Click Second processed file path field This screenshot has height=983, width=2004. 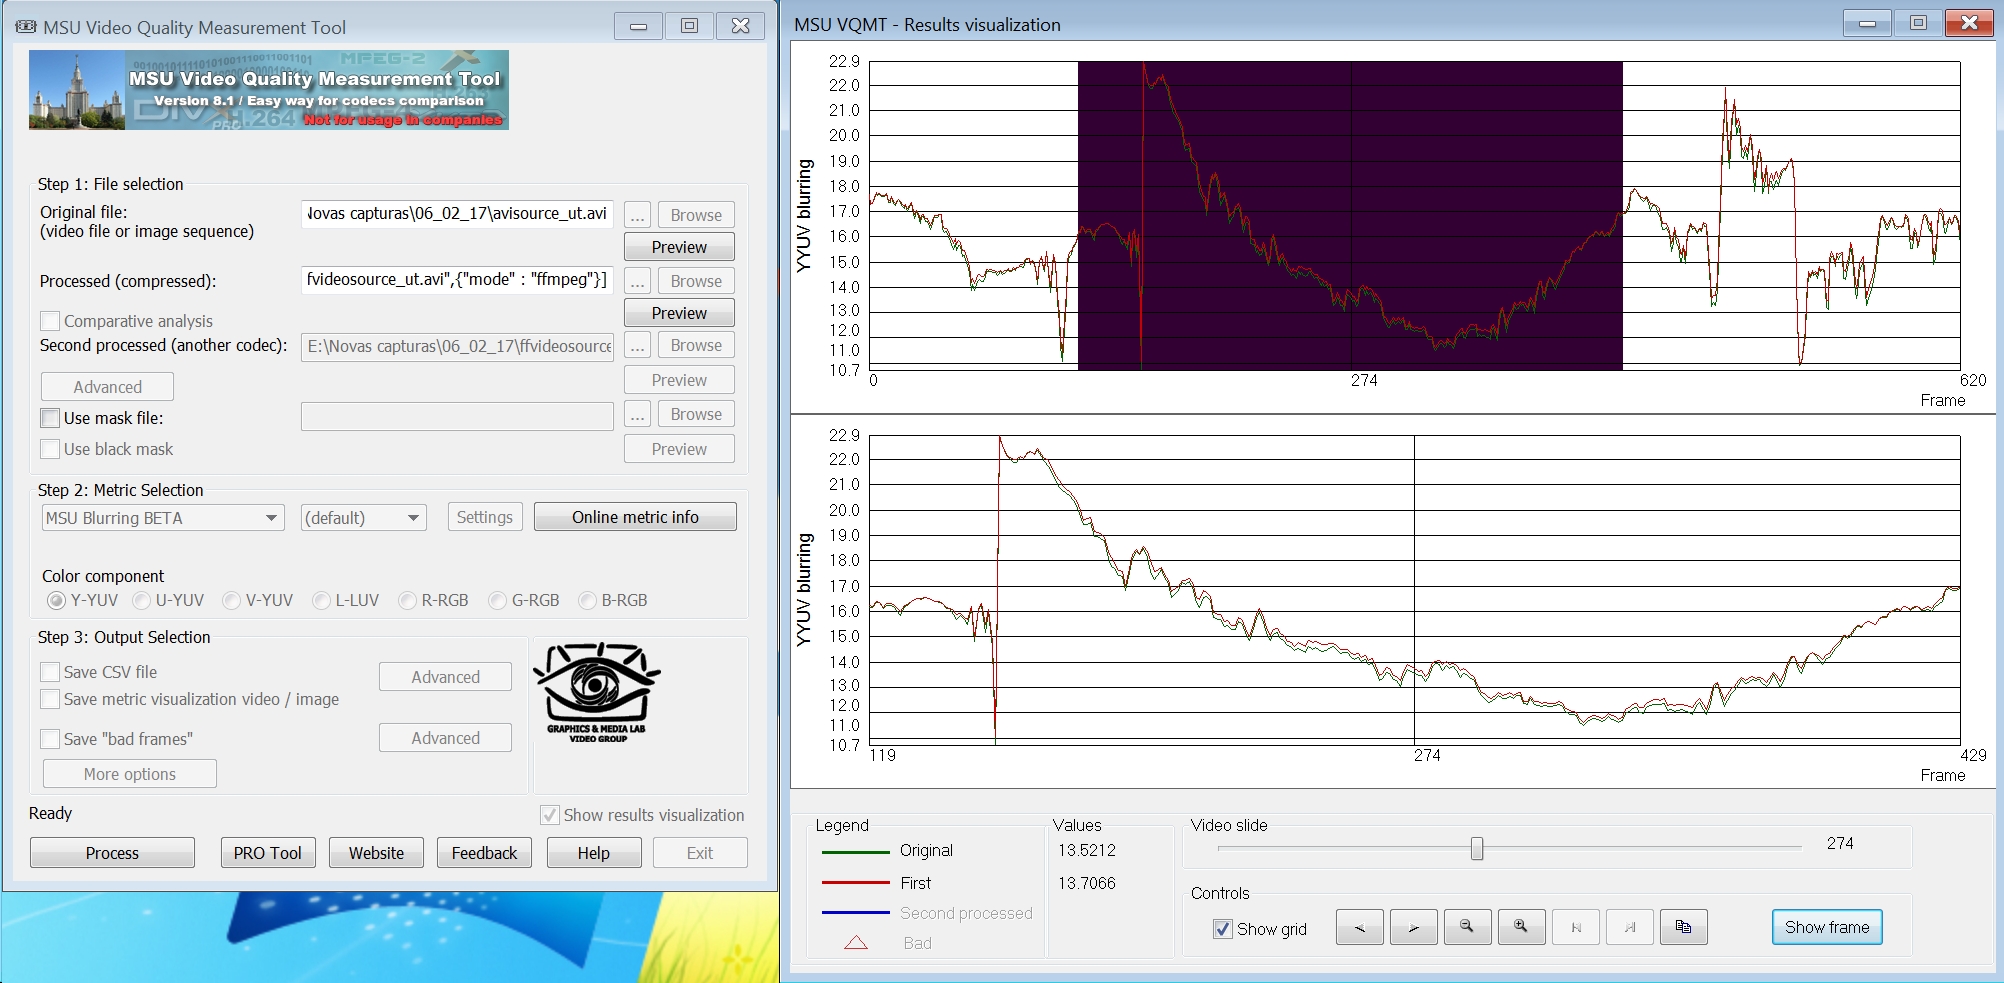[457, 347]
